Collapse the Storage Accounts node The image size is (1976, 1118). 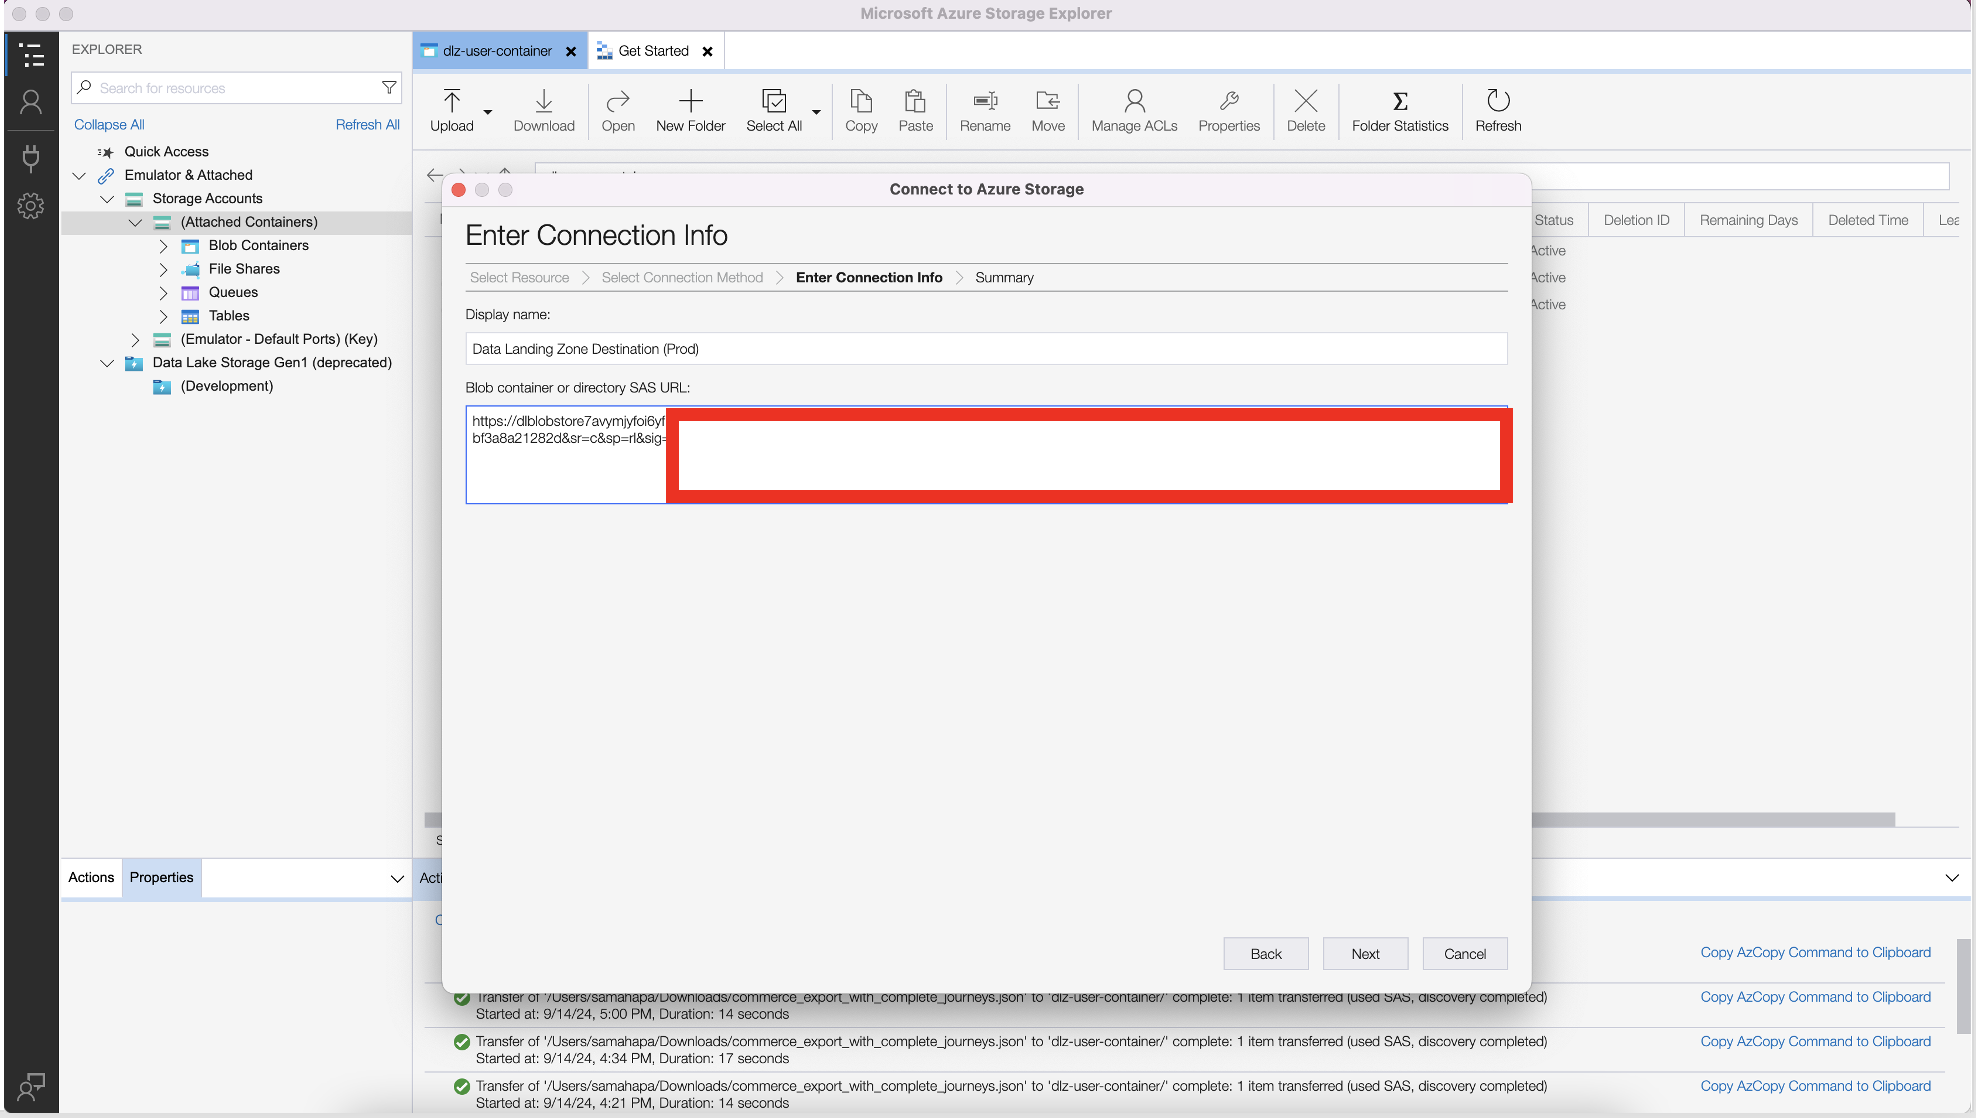[x=107, y=199]
